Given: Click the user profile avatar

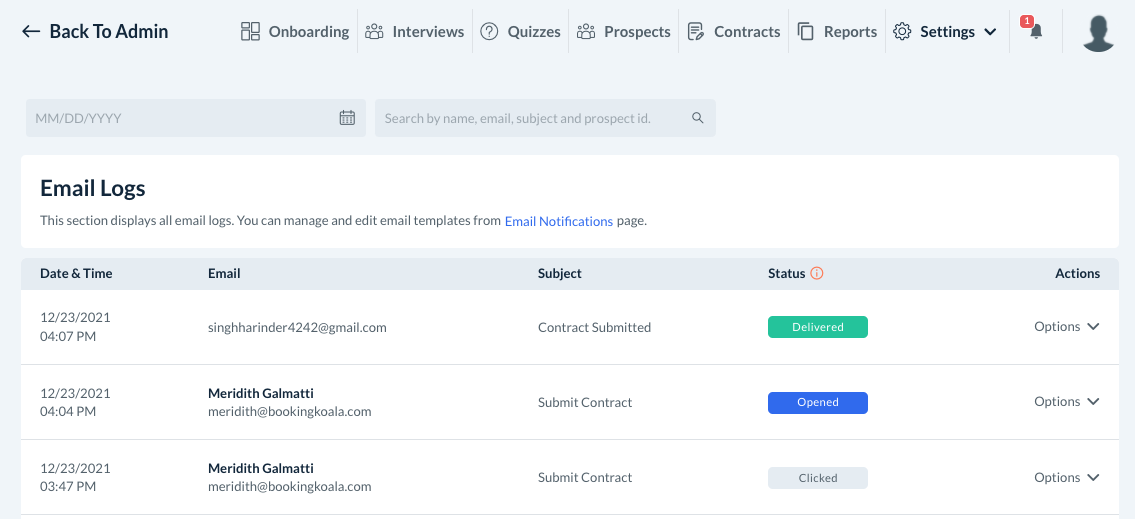Looking at the screenshot, I should tap(1099, 32).
